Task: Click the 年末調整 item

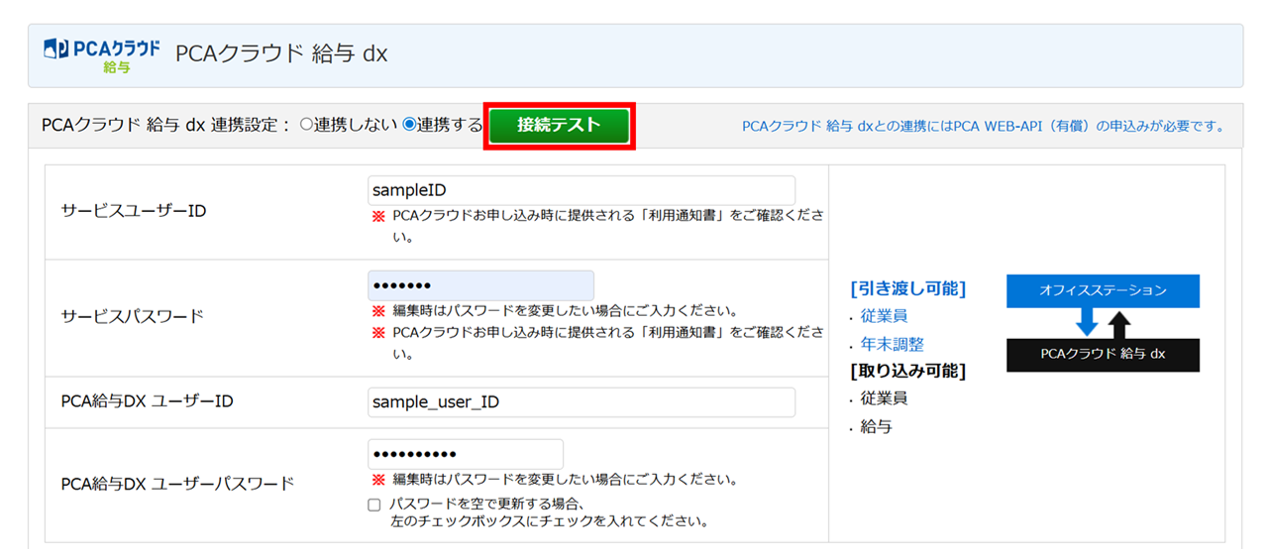Action: 892,344
